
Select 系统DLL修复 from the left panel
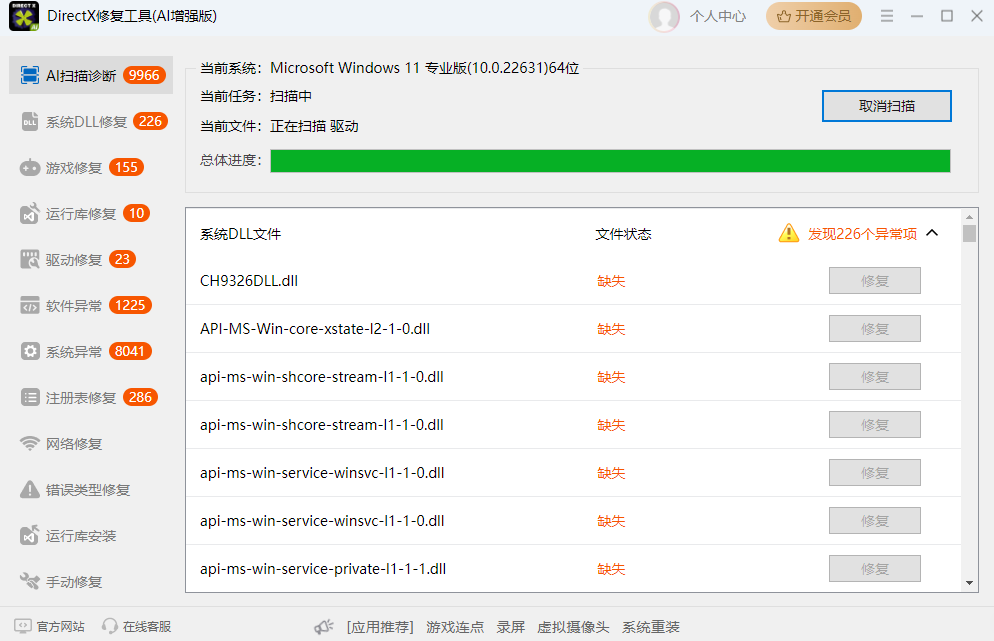pos(75,120)
